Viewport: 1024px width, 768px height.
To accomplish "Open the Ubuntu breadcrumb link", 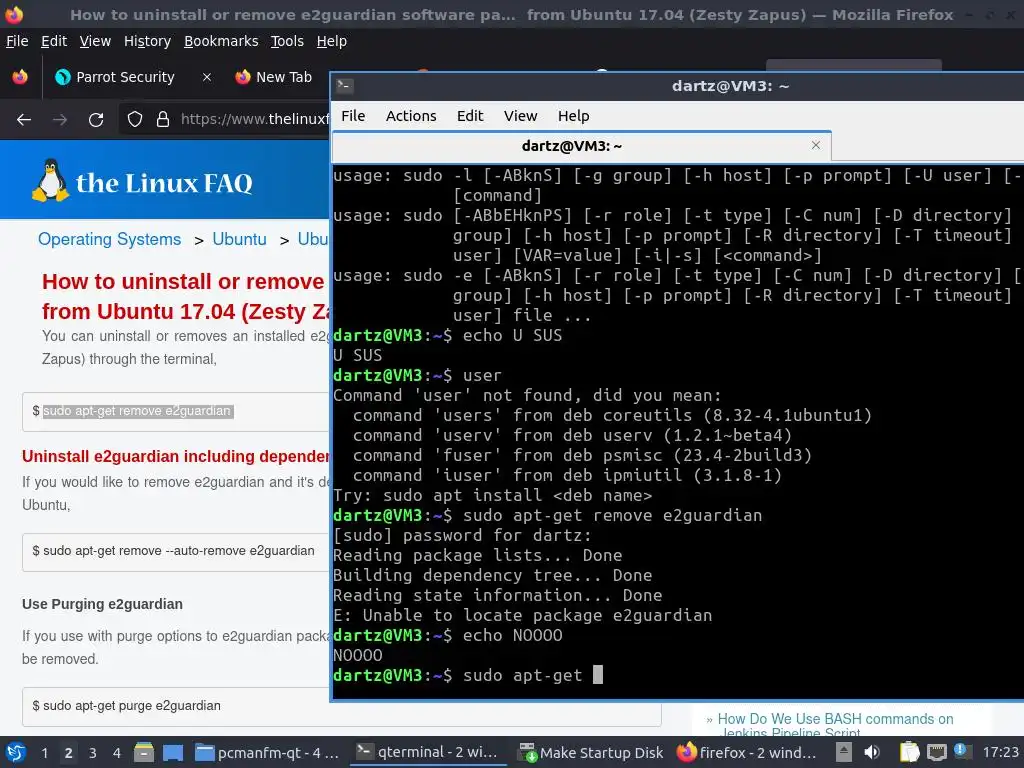I will [x=239, y=239].
